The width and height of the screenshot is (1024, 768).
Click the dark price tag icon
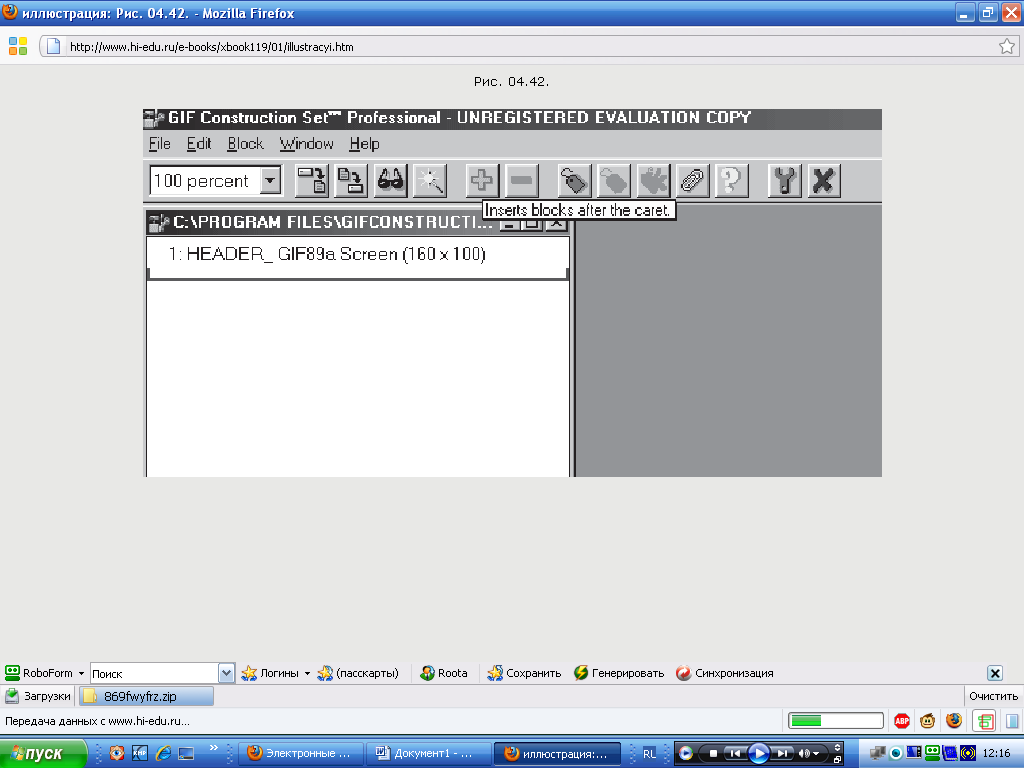click(574, 180)
